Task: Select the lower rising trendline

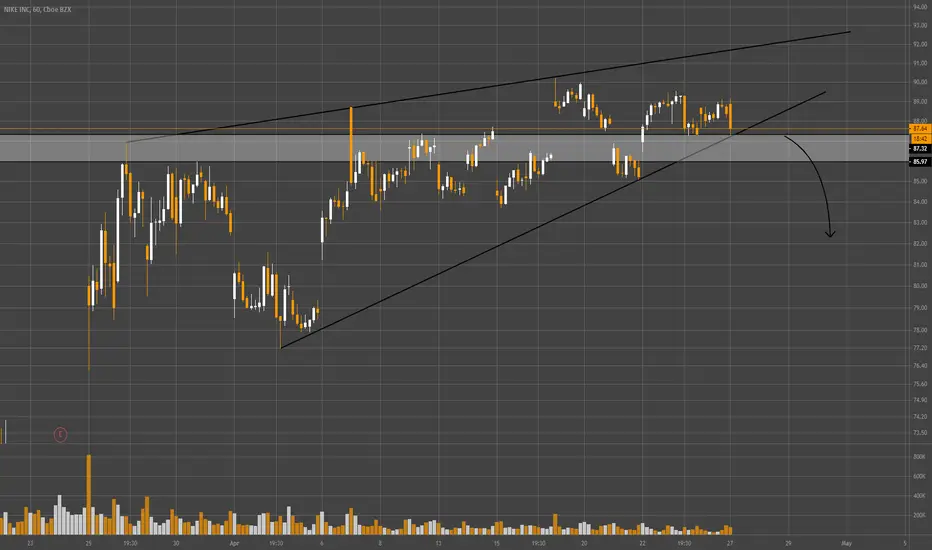Action: coord(553,220)
